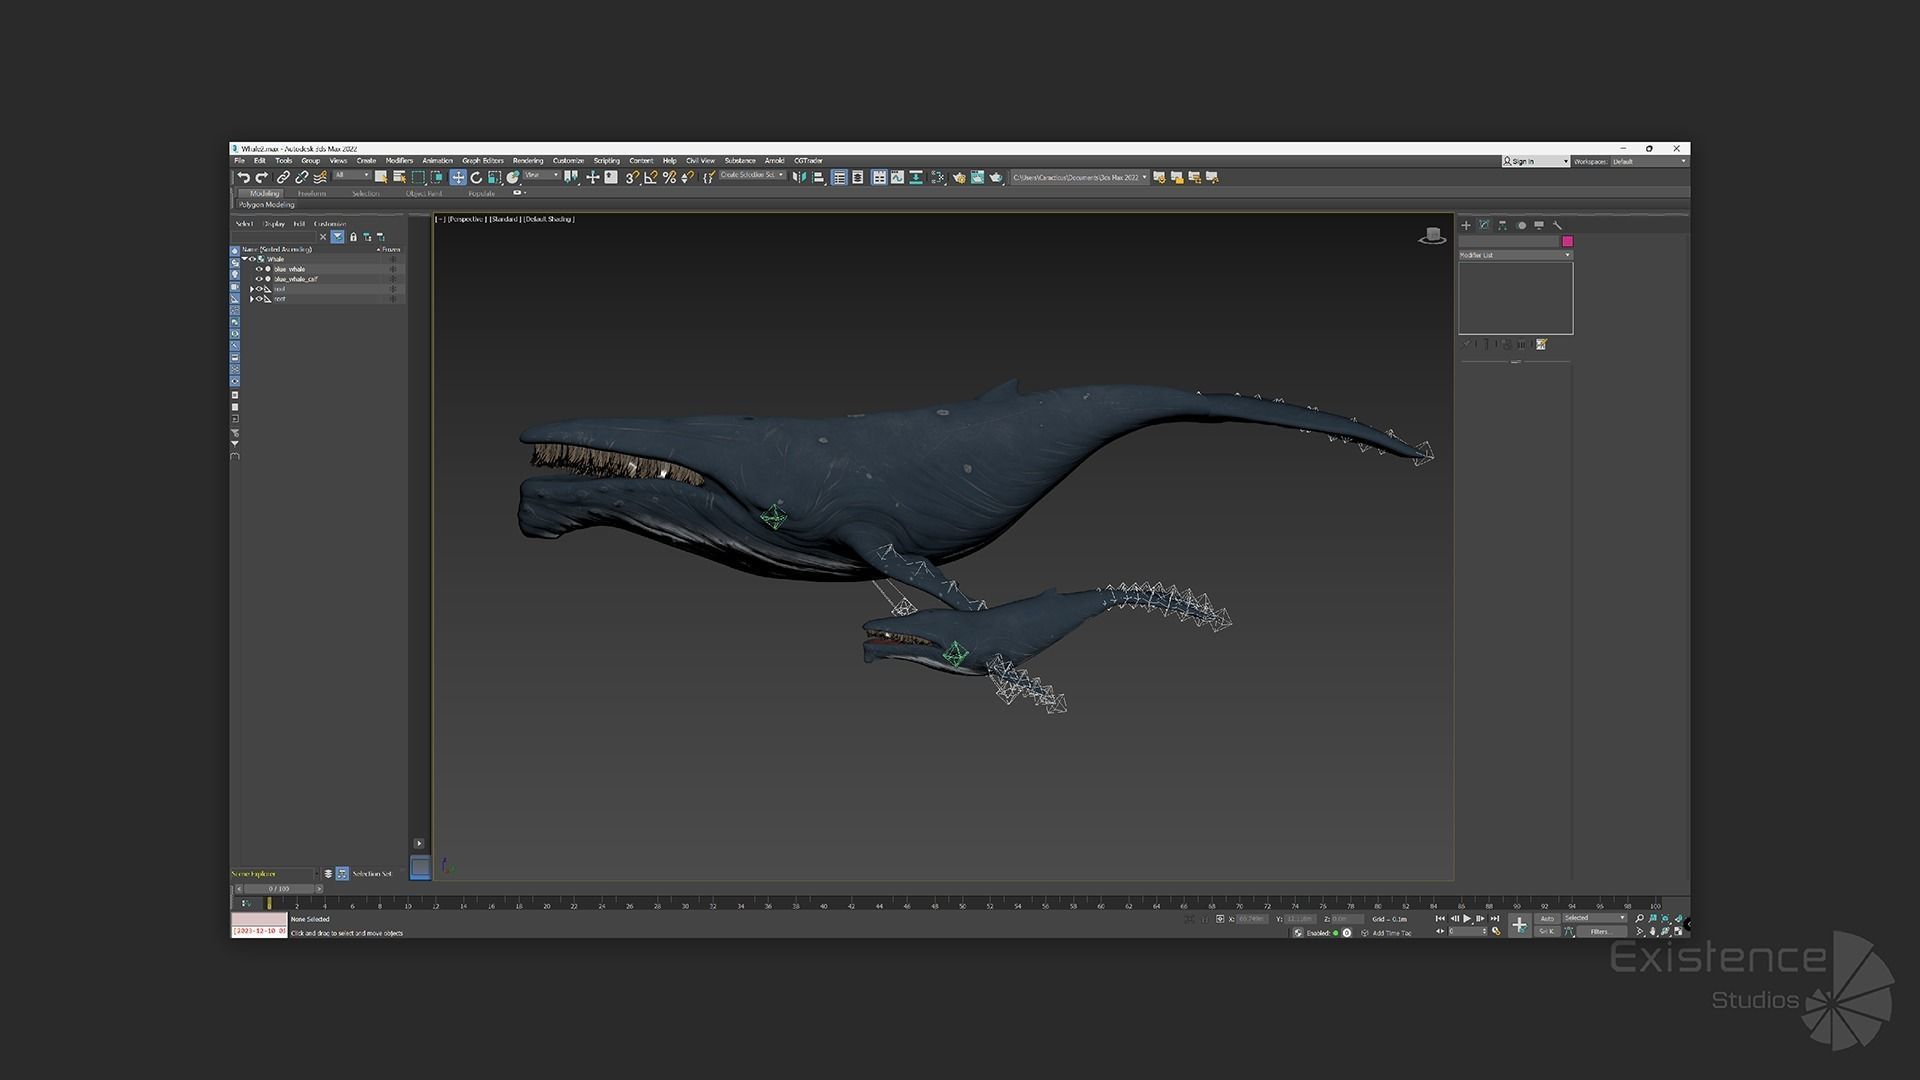
Task: Click the Play Animation button
Action: 1467,919
